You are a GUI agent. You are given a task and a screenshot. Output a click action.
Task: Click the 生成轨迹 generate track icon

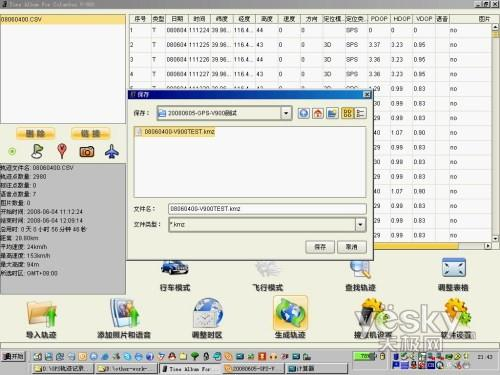[290, 313]
